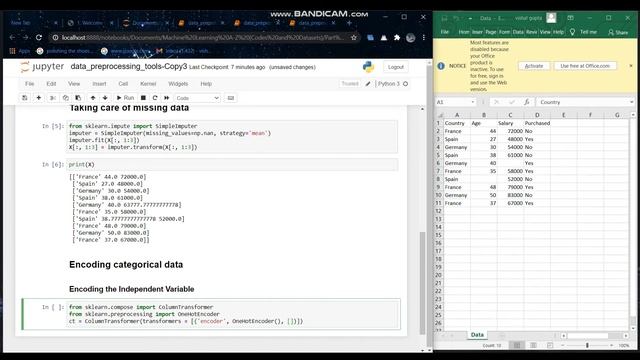
Task: Open Jupyter File menu
Action: pos(30,84)
